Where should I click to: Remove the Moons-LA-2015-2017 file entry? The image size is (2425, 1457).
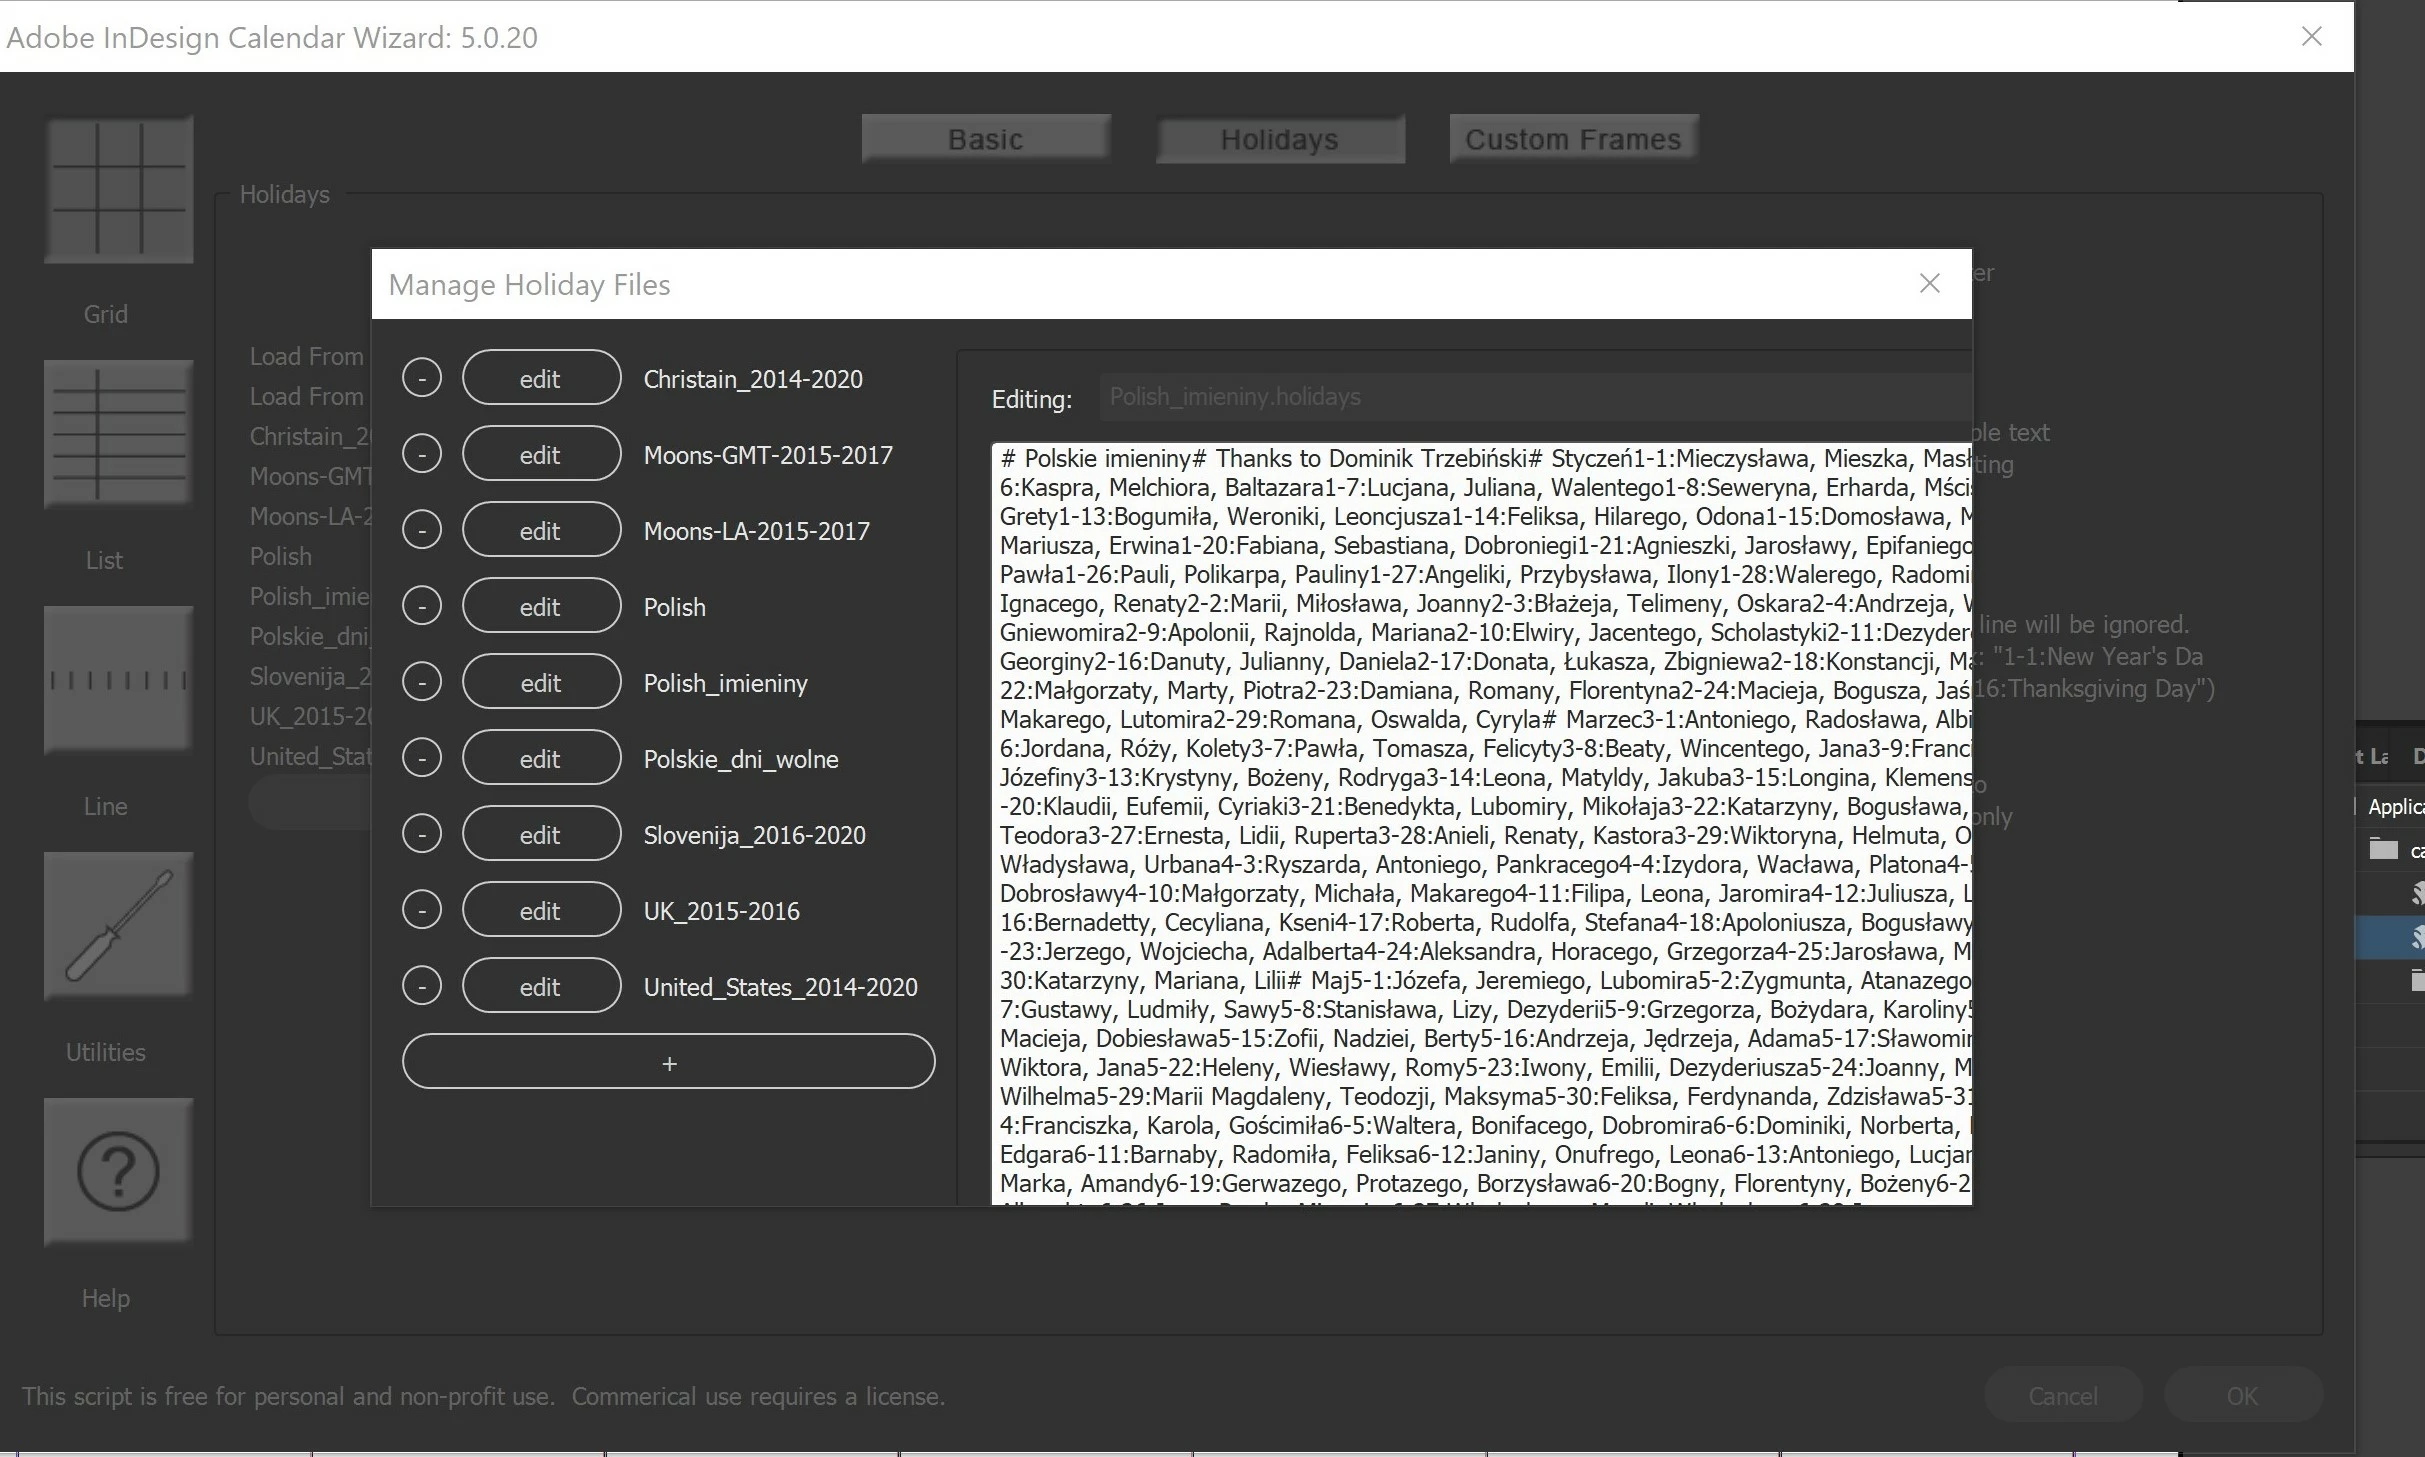422,530
